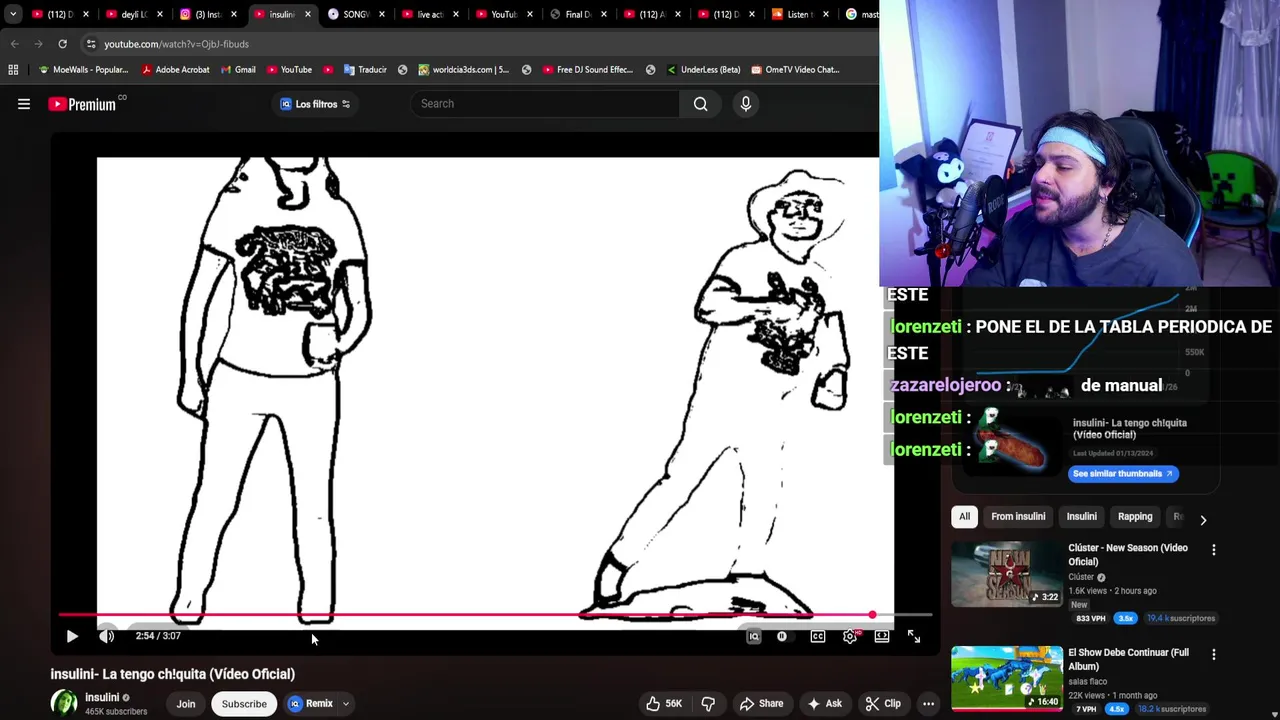Open MoeWalls bookmark

[83, 70]
